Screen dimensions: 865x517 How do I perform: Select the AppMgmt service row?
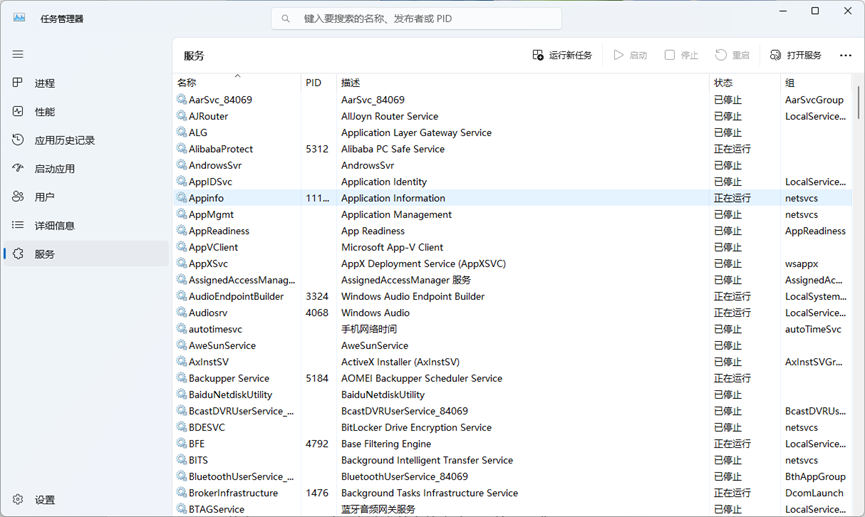(512, 214)
